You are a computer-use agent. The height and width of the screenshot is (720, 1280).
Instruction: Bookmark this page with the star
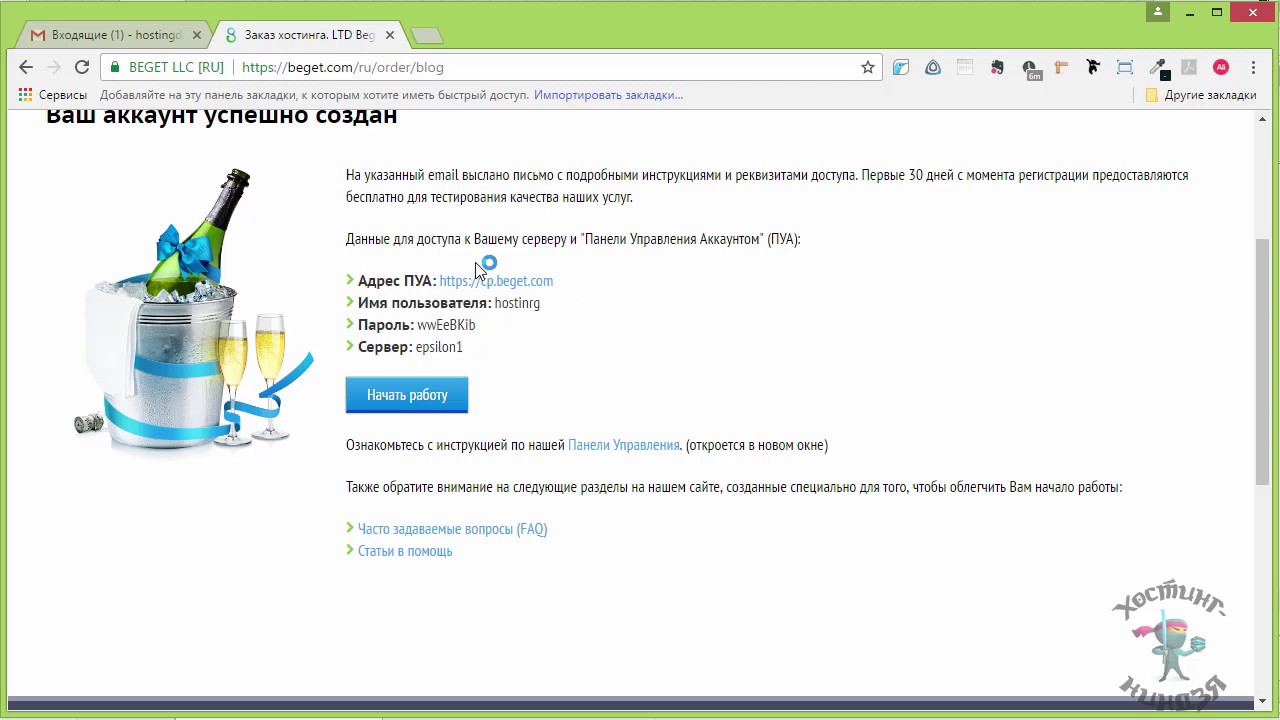(868, 67)
